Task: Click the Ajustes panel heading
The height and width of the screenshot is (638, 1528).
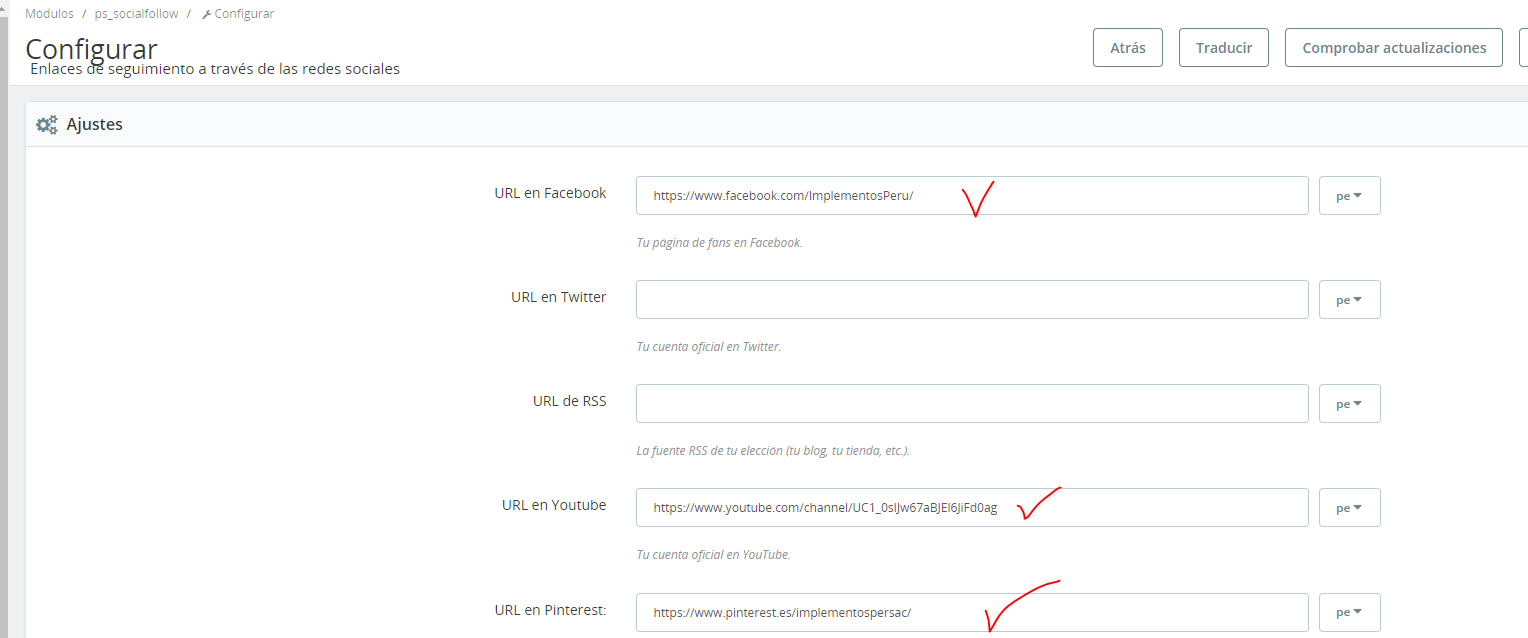Action: point(94,125)
